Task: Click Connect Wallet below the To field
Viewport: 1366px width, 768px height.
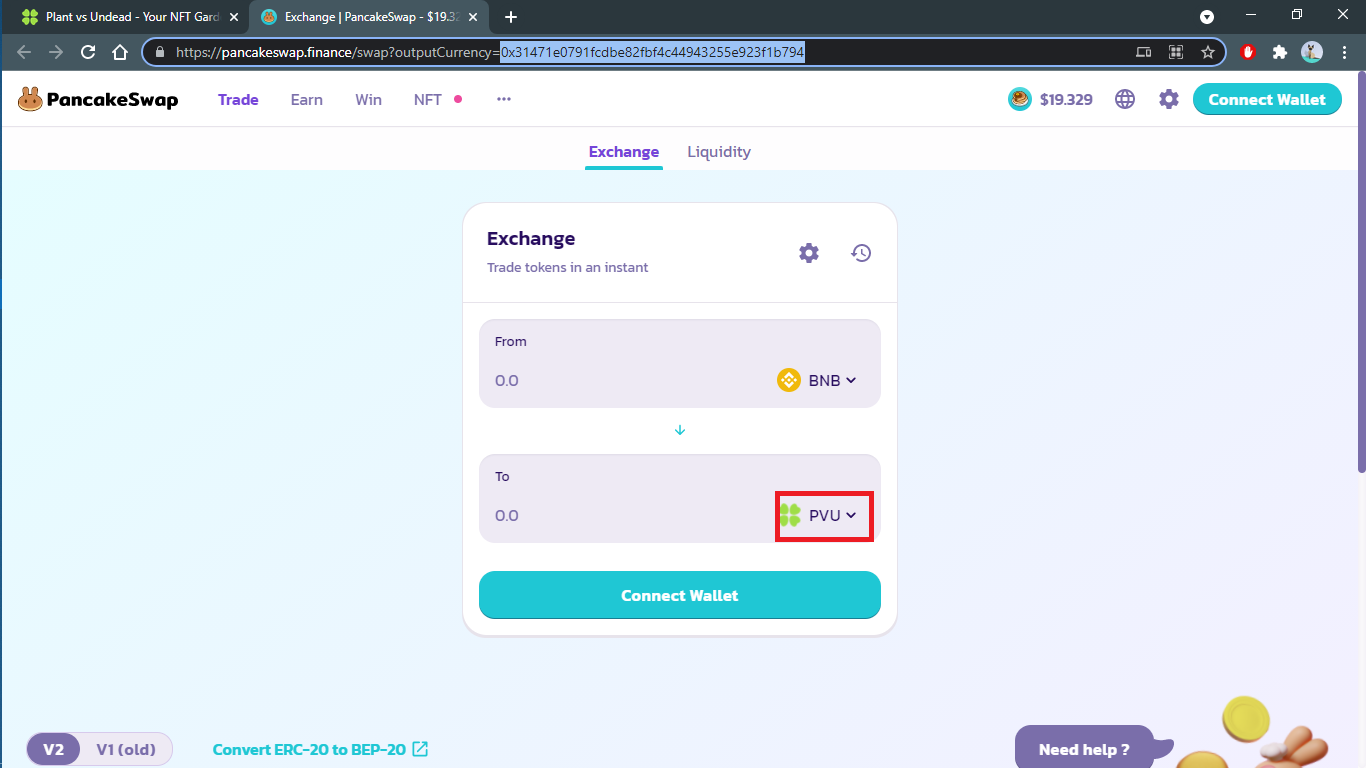Action: tap(680, 595)
